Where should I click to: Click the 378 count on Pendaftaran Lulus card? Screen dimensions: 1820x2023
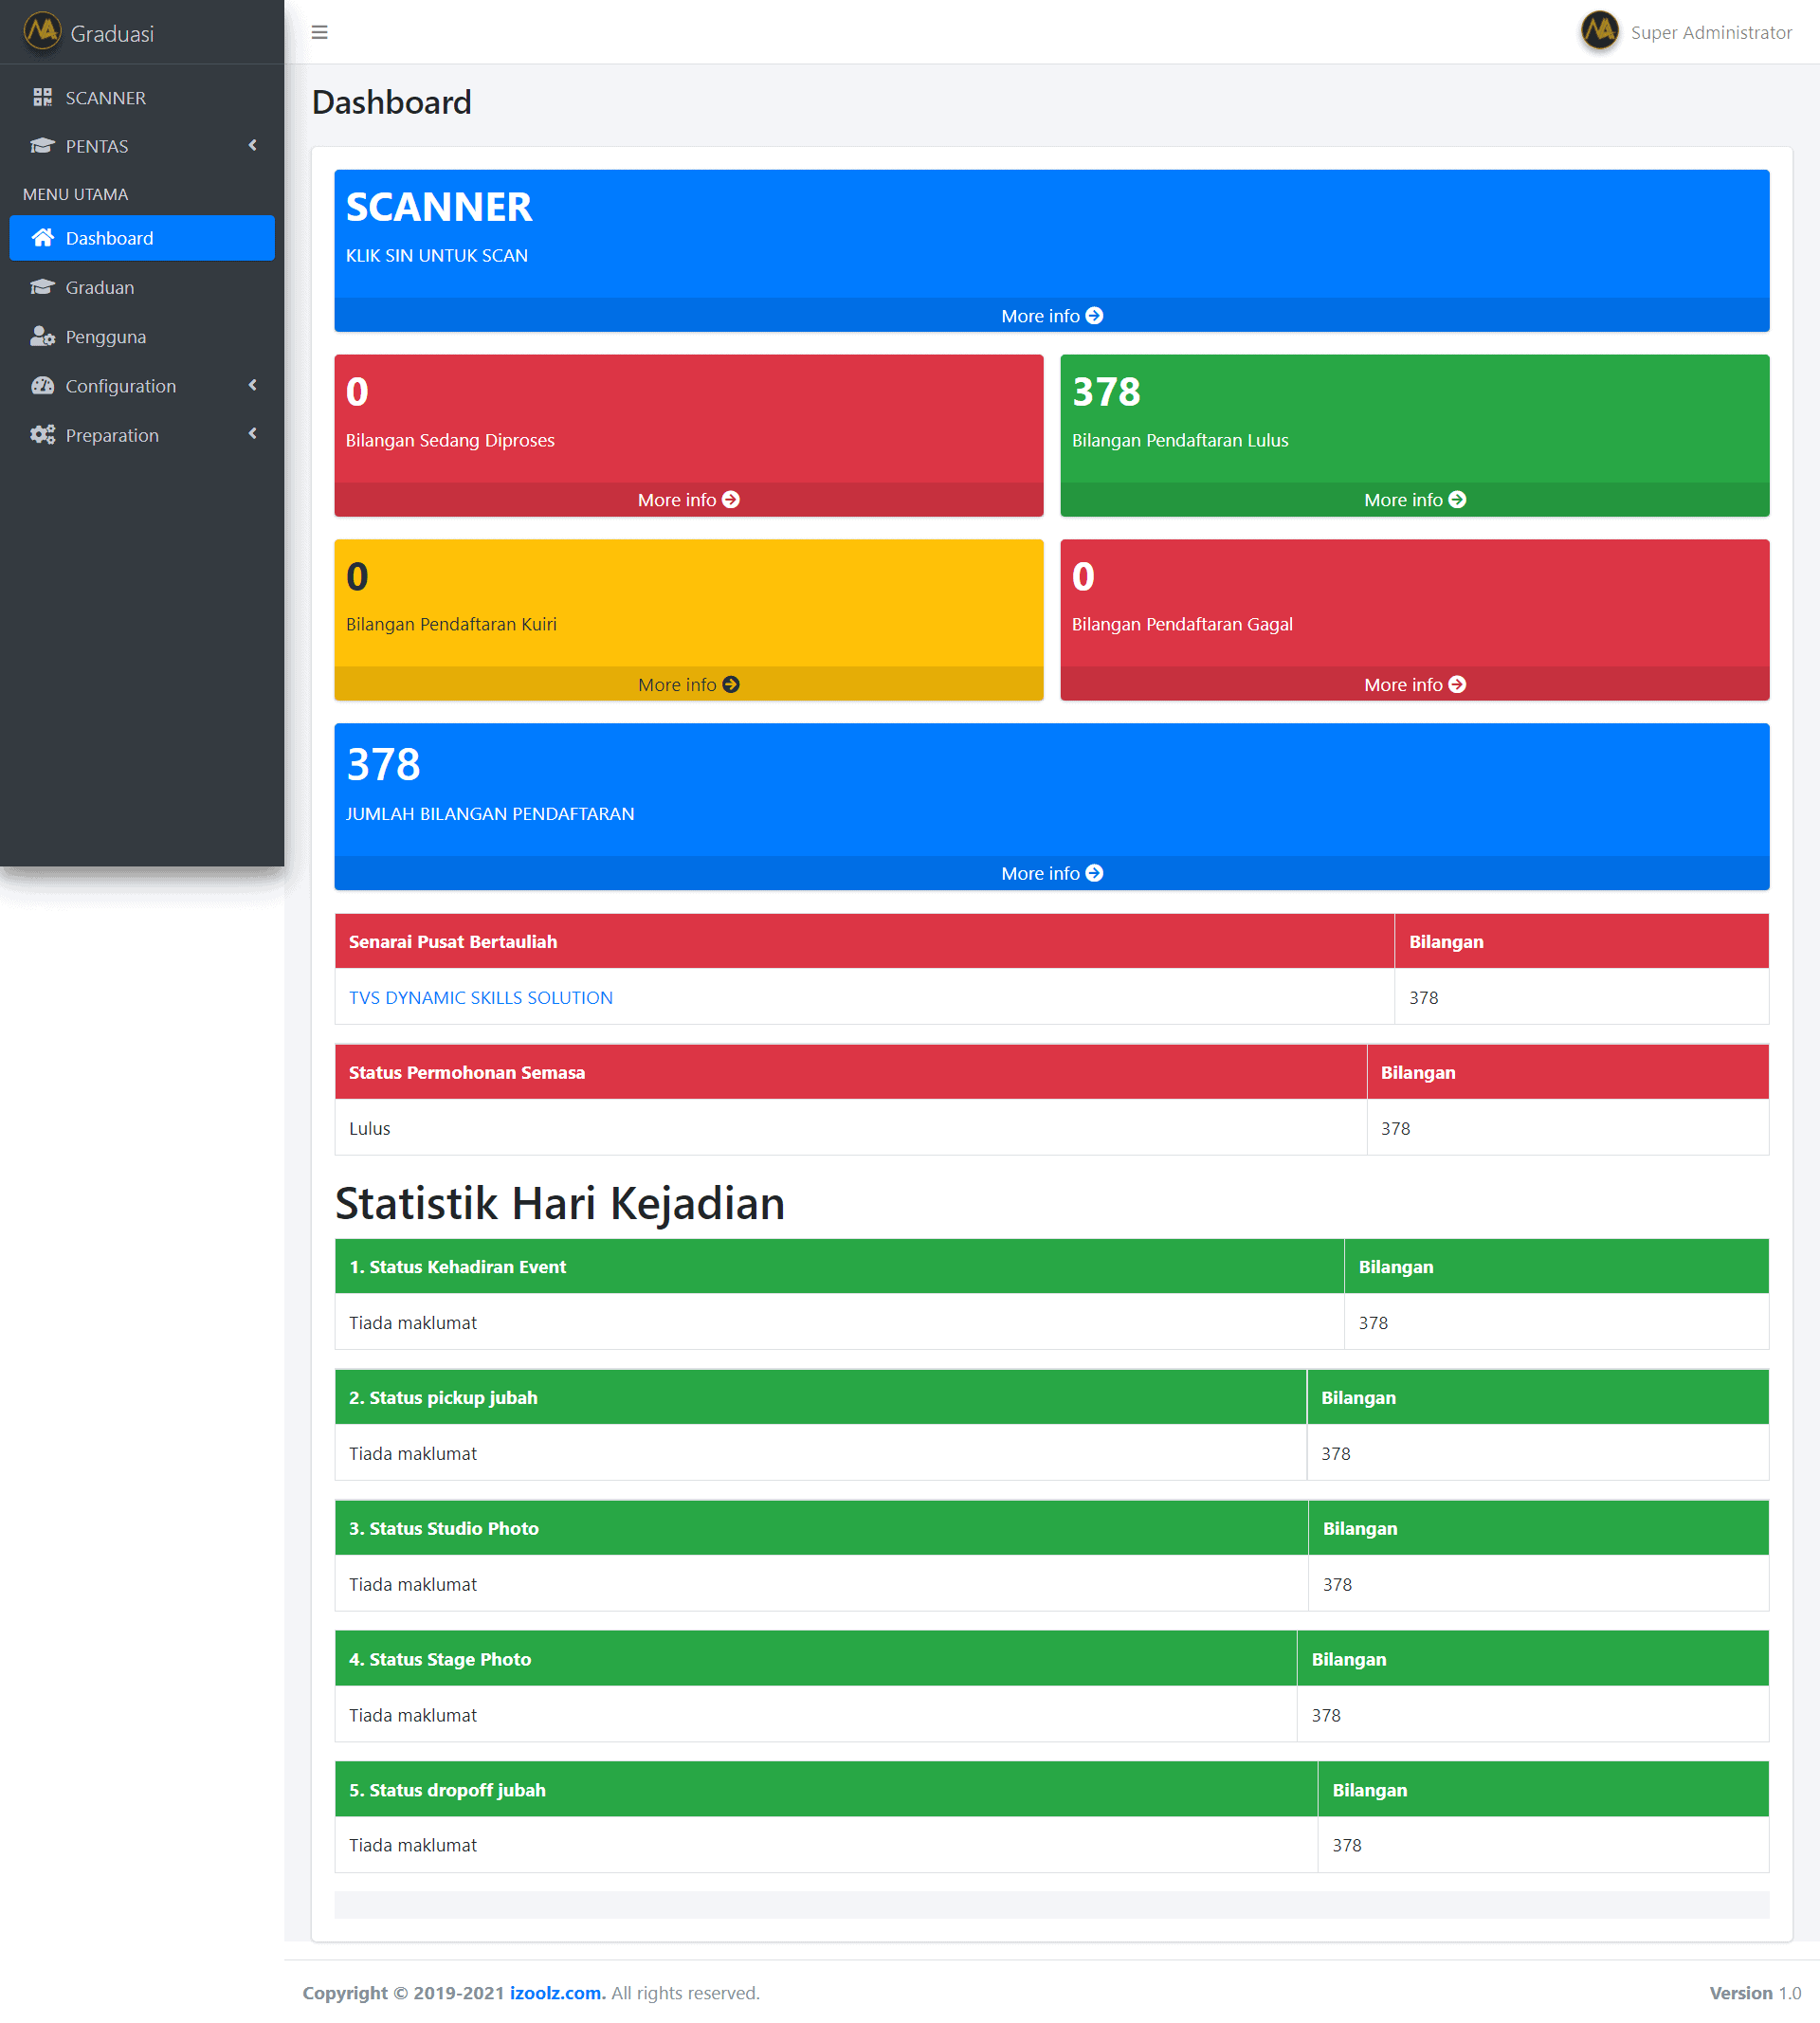[x=1106, y=392]
